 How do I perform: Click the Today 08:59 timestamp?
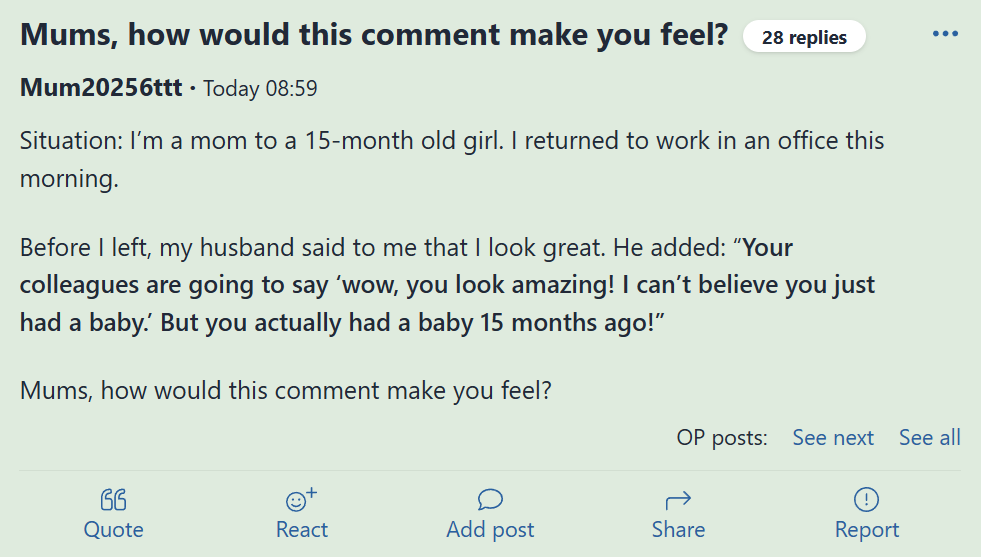click(260, 88)
